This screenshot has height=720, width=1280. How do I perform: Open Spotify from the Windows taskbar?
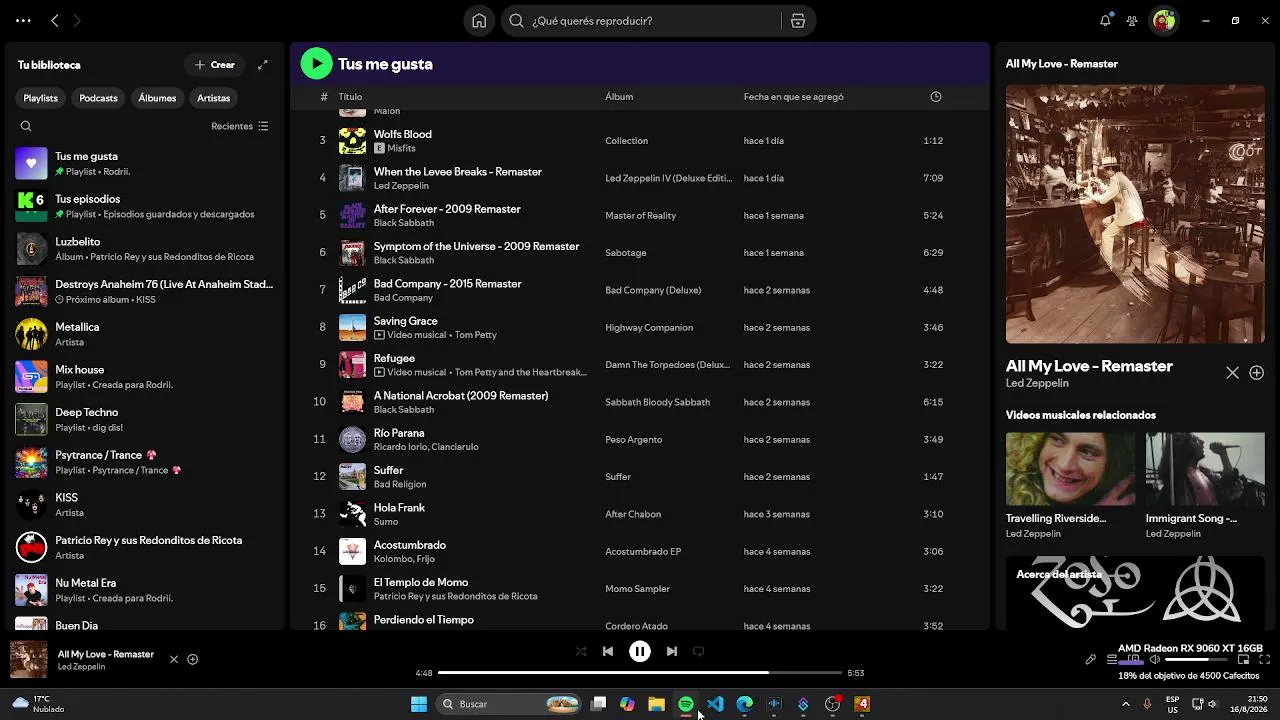click(x=686, y=704)
